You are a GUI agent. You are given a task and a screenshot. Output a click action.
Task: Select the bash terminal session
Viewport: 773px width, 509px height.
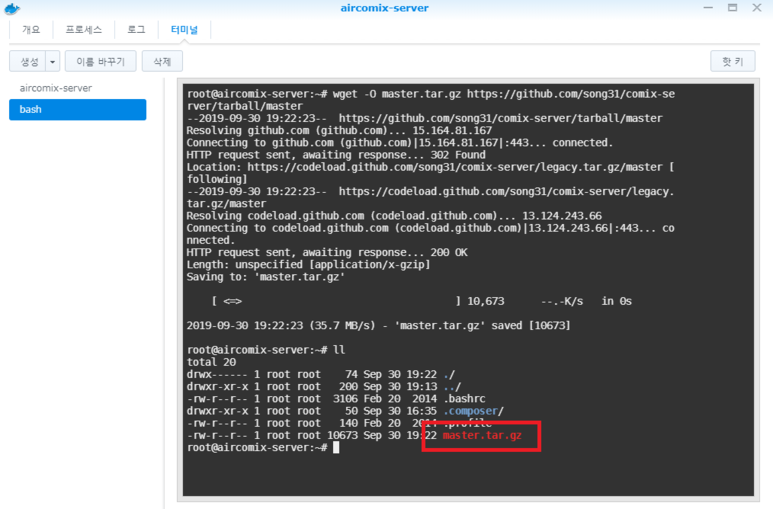[77, 109]
